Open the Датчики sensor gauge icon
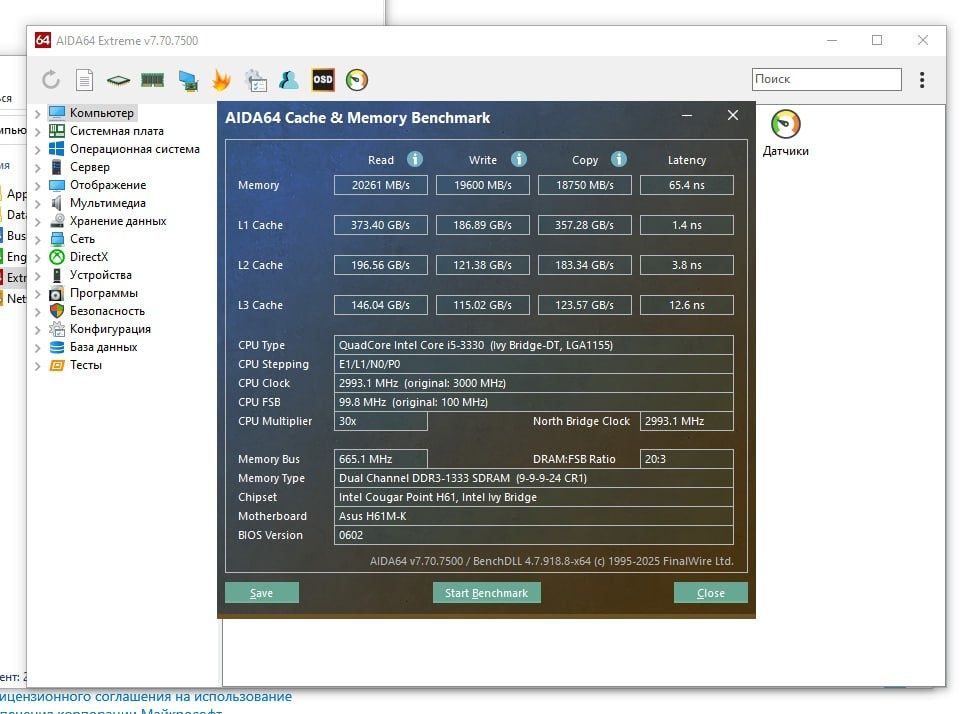Viewport: 967px width, 714px height. [786, 124]
